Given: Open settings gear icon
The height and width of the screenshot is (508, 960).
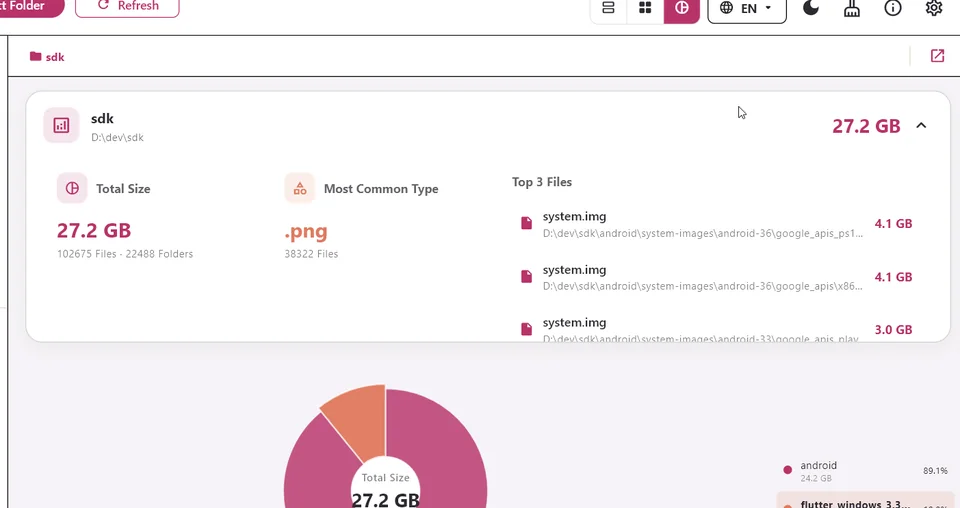Looking at the screenshot, I should 934,8.
